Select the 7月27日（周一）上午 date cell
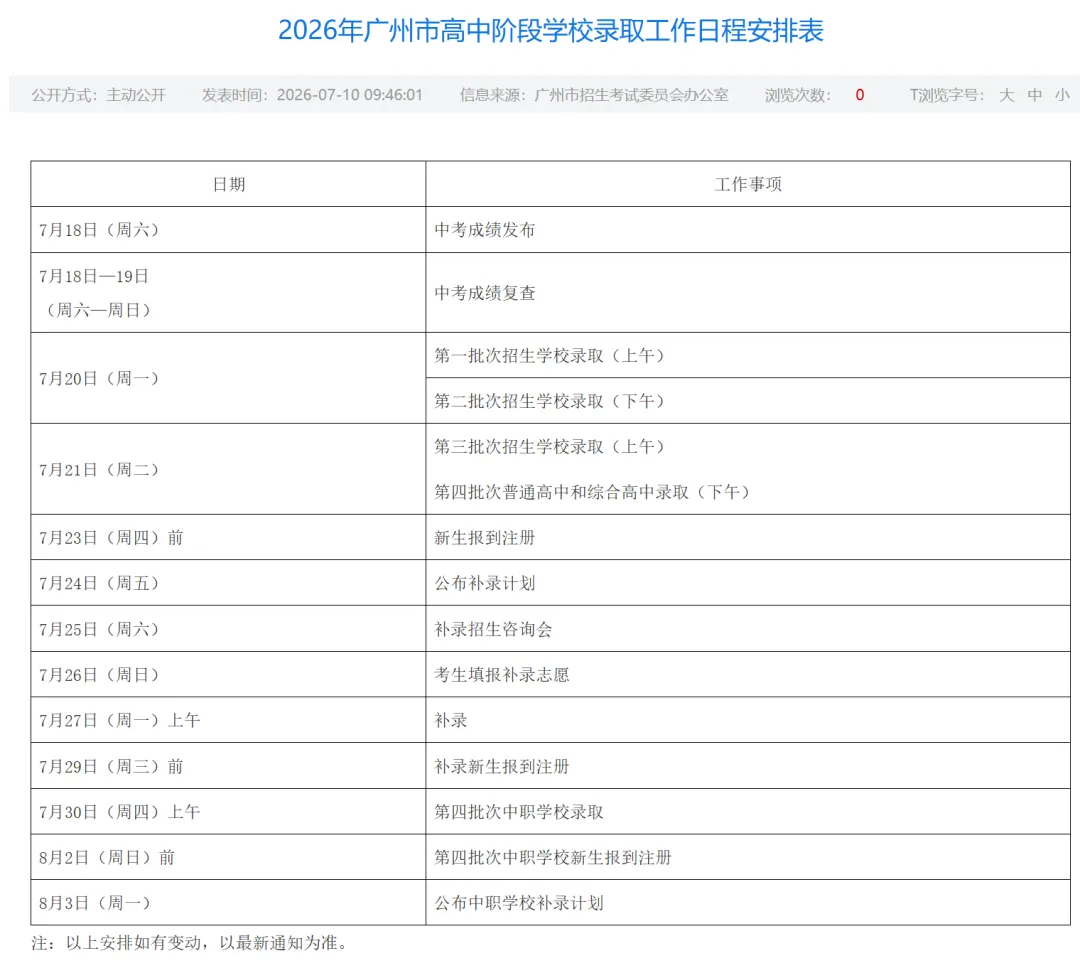 (x=228, y=720)
